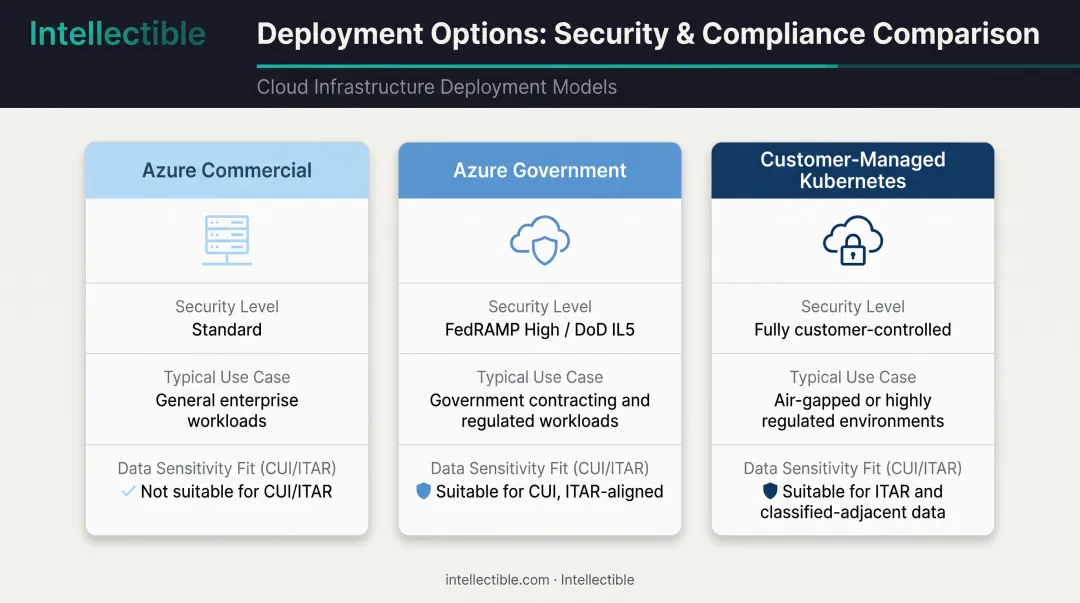Click Government contracting and regulated workloads text
Screen dimensions: 1080x603
click(540, 411)
